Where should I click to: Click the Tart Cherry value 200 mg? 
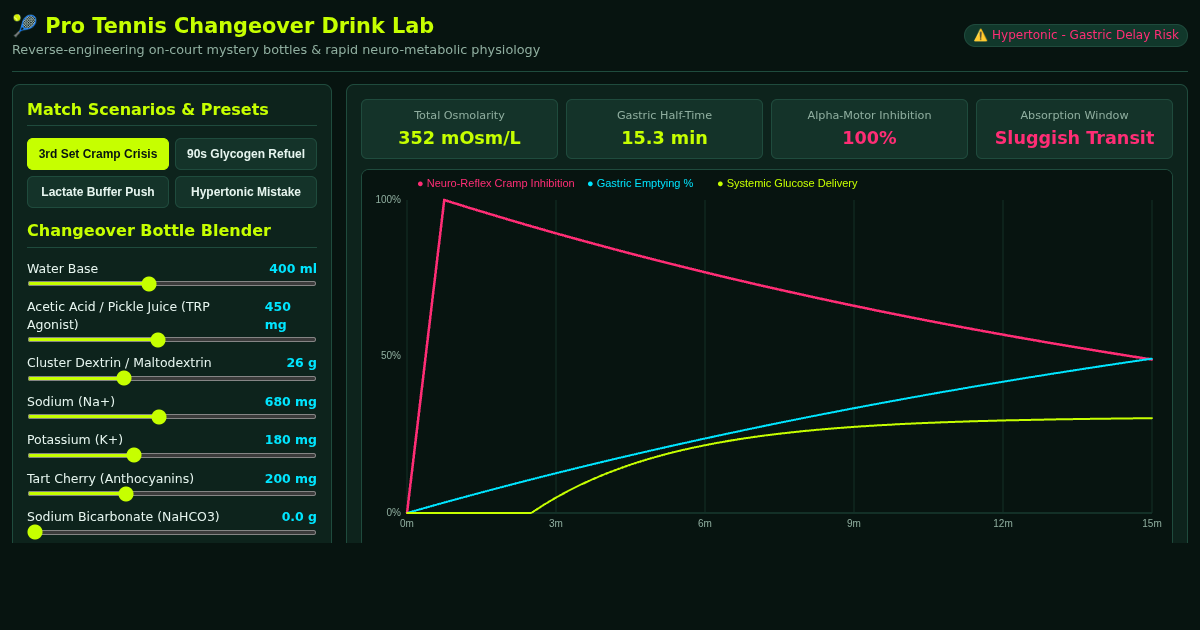click(291, 478)
